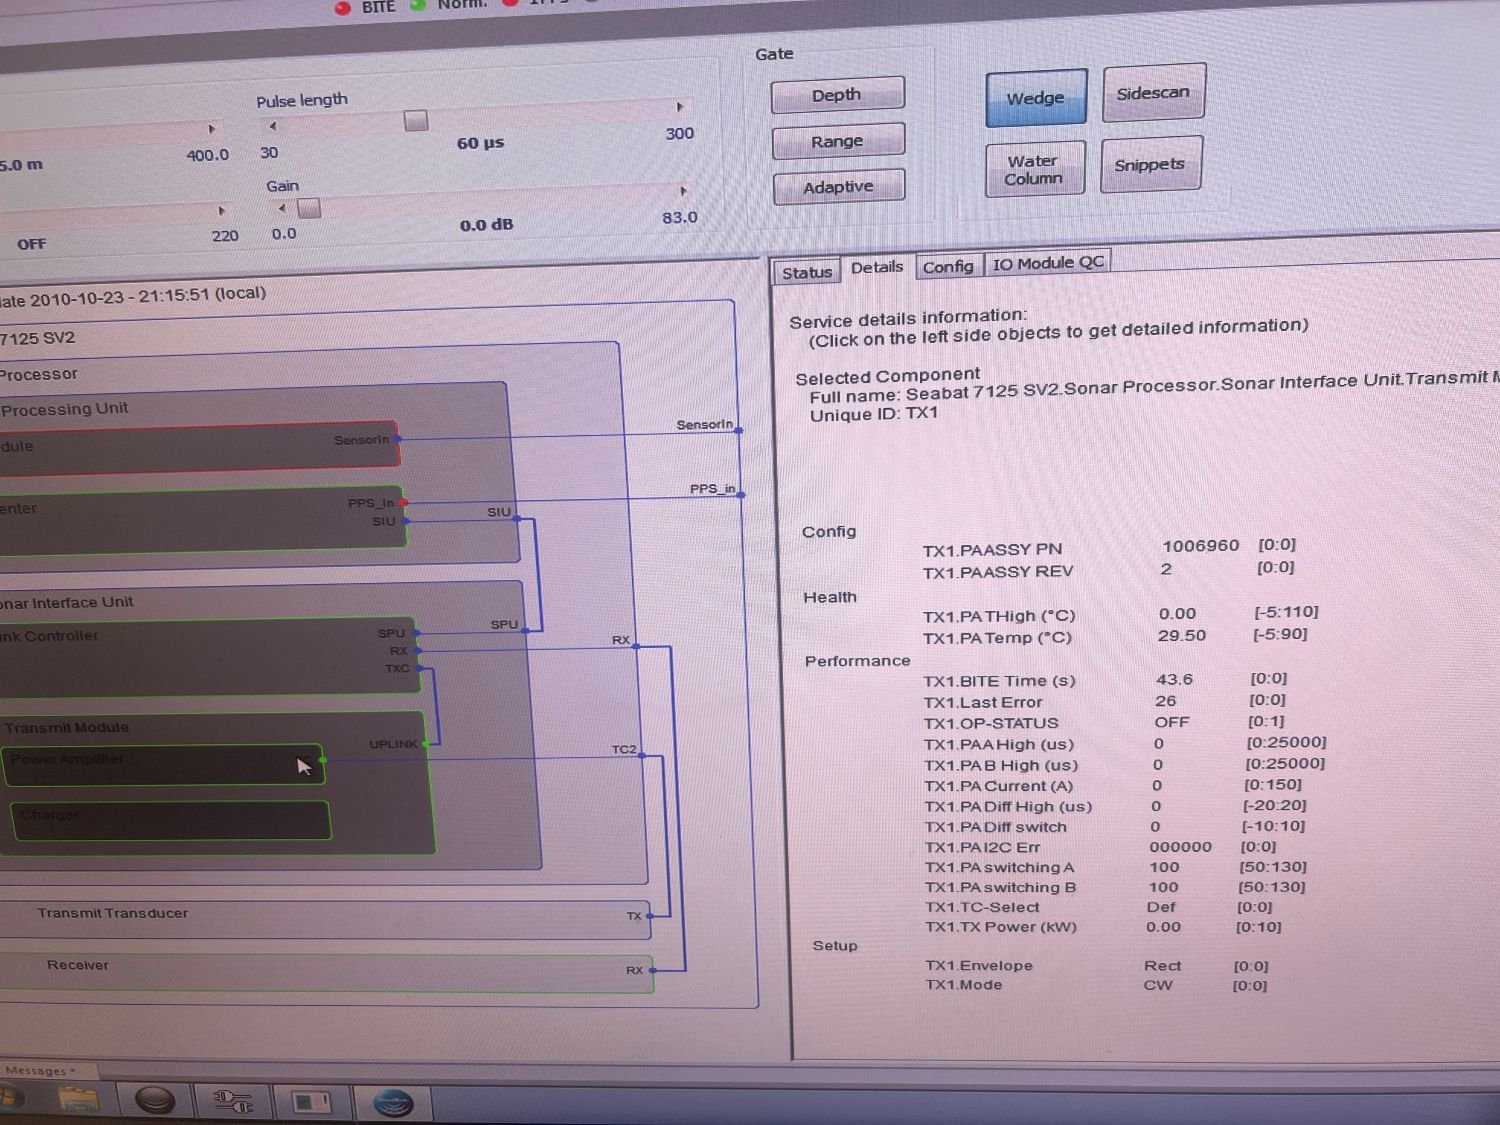Click TX1.PAASSY PN value 1006960
Image resolution: width=1500 pixels, height=1125 pixels.
1200,546
